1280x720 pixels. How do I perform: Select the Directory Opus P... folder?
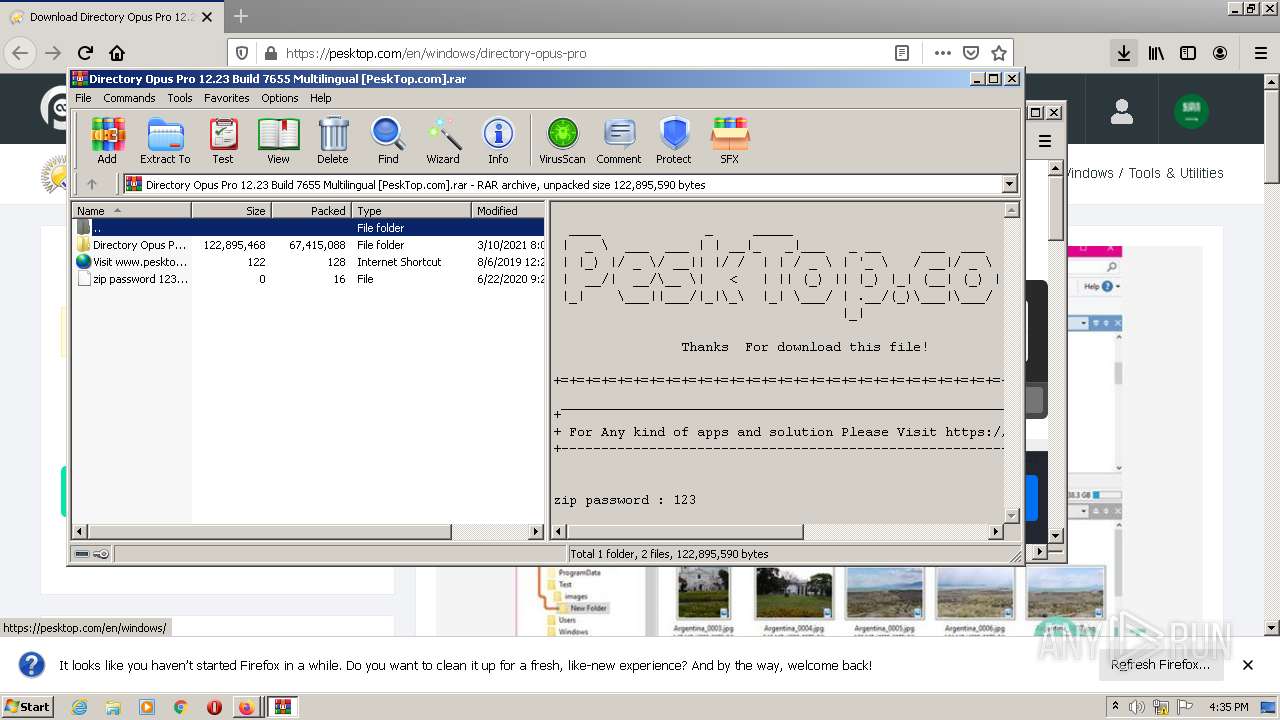[308, 245]
